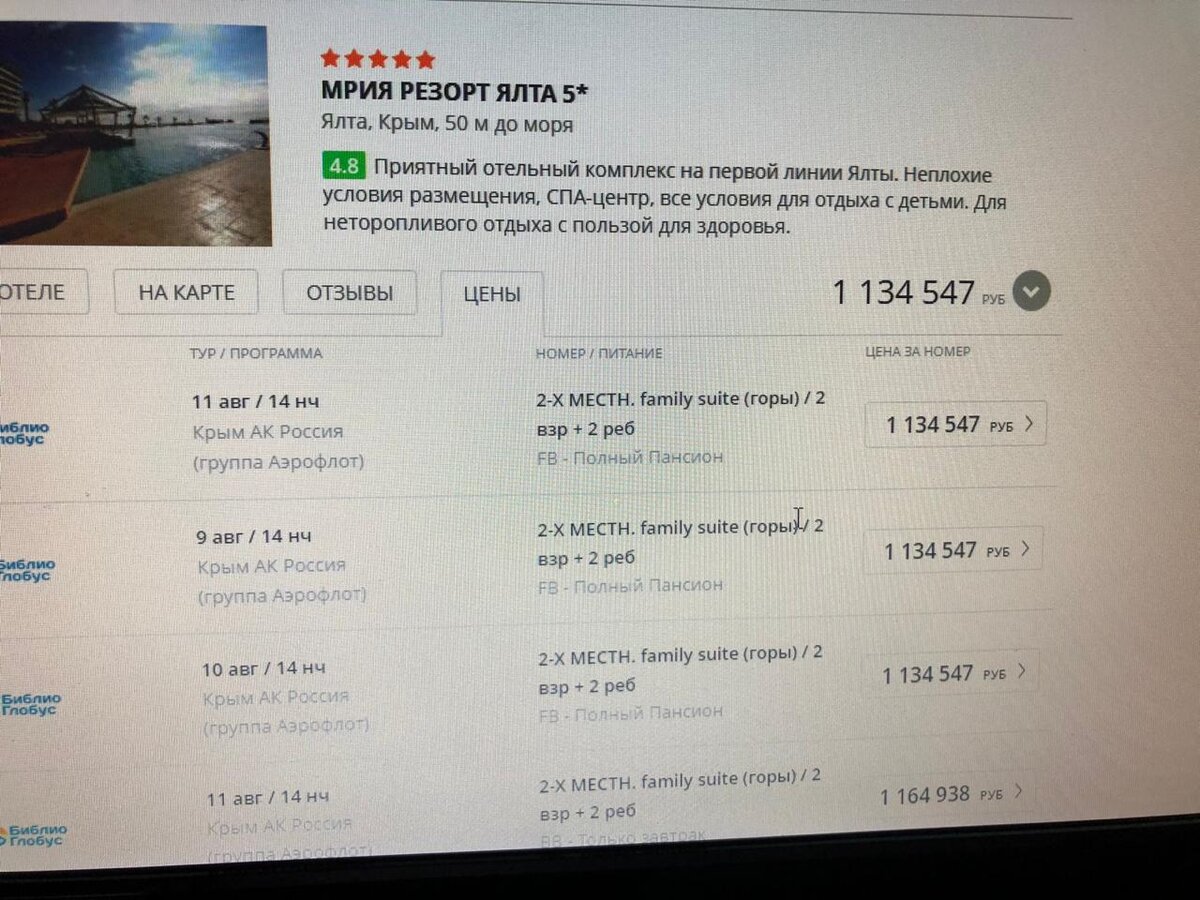Switch to the НА КАРТЕ tab
This screenshot has height=900, width=1200.
point(186,293)
